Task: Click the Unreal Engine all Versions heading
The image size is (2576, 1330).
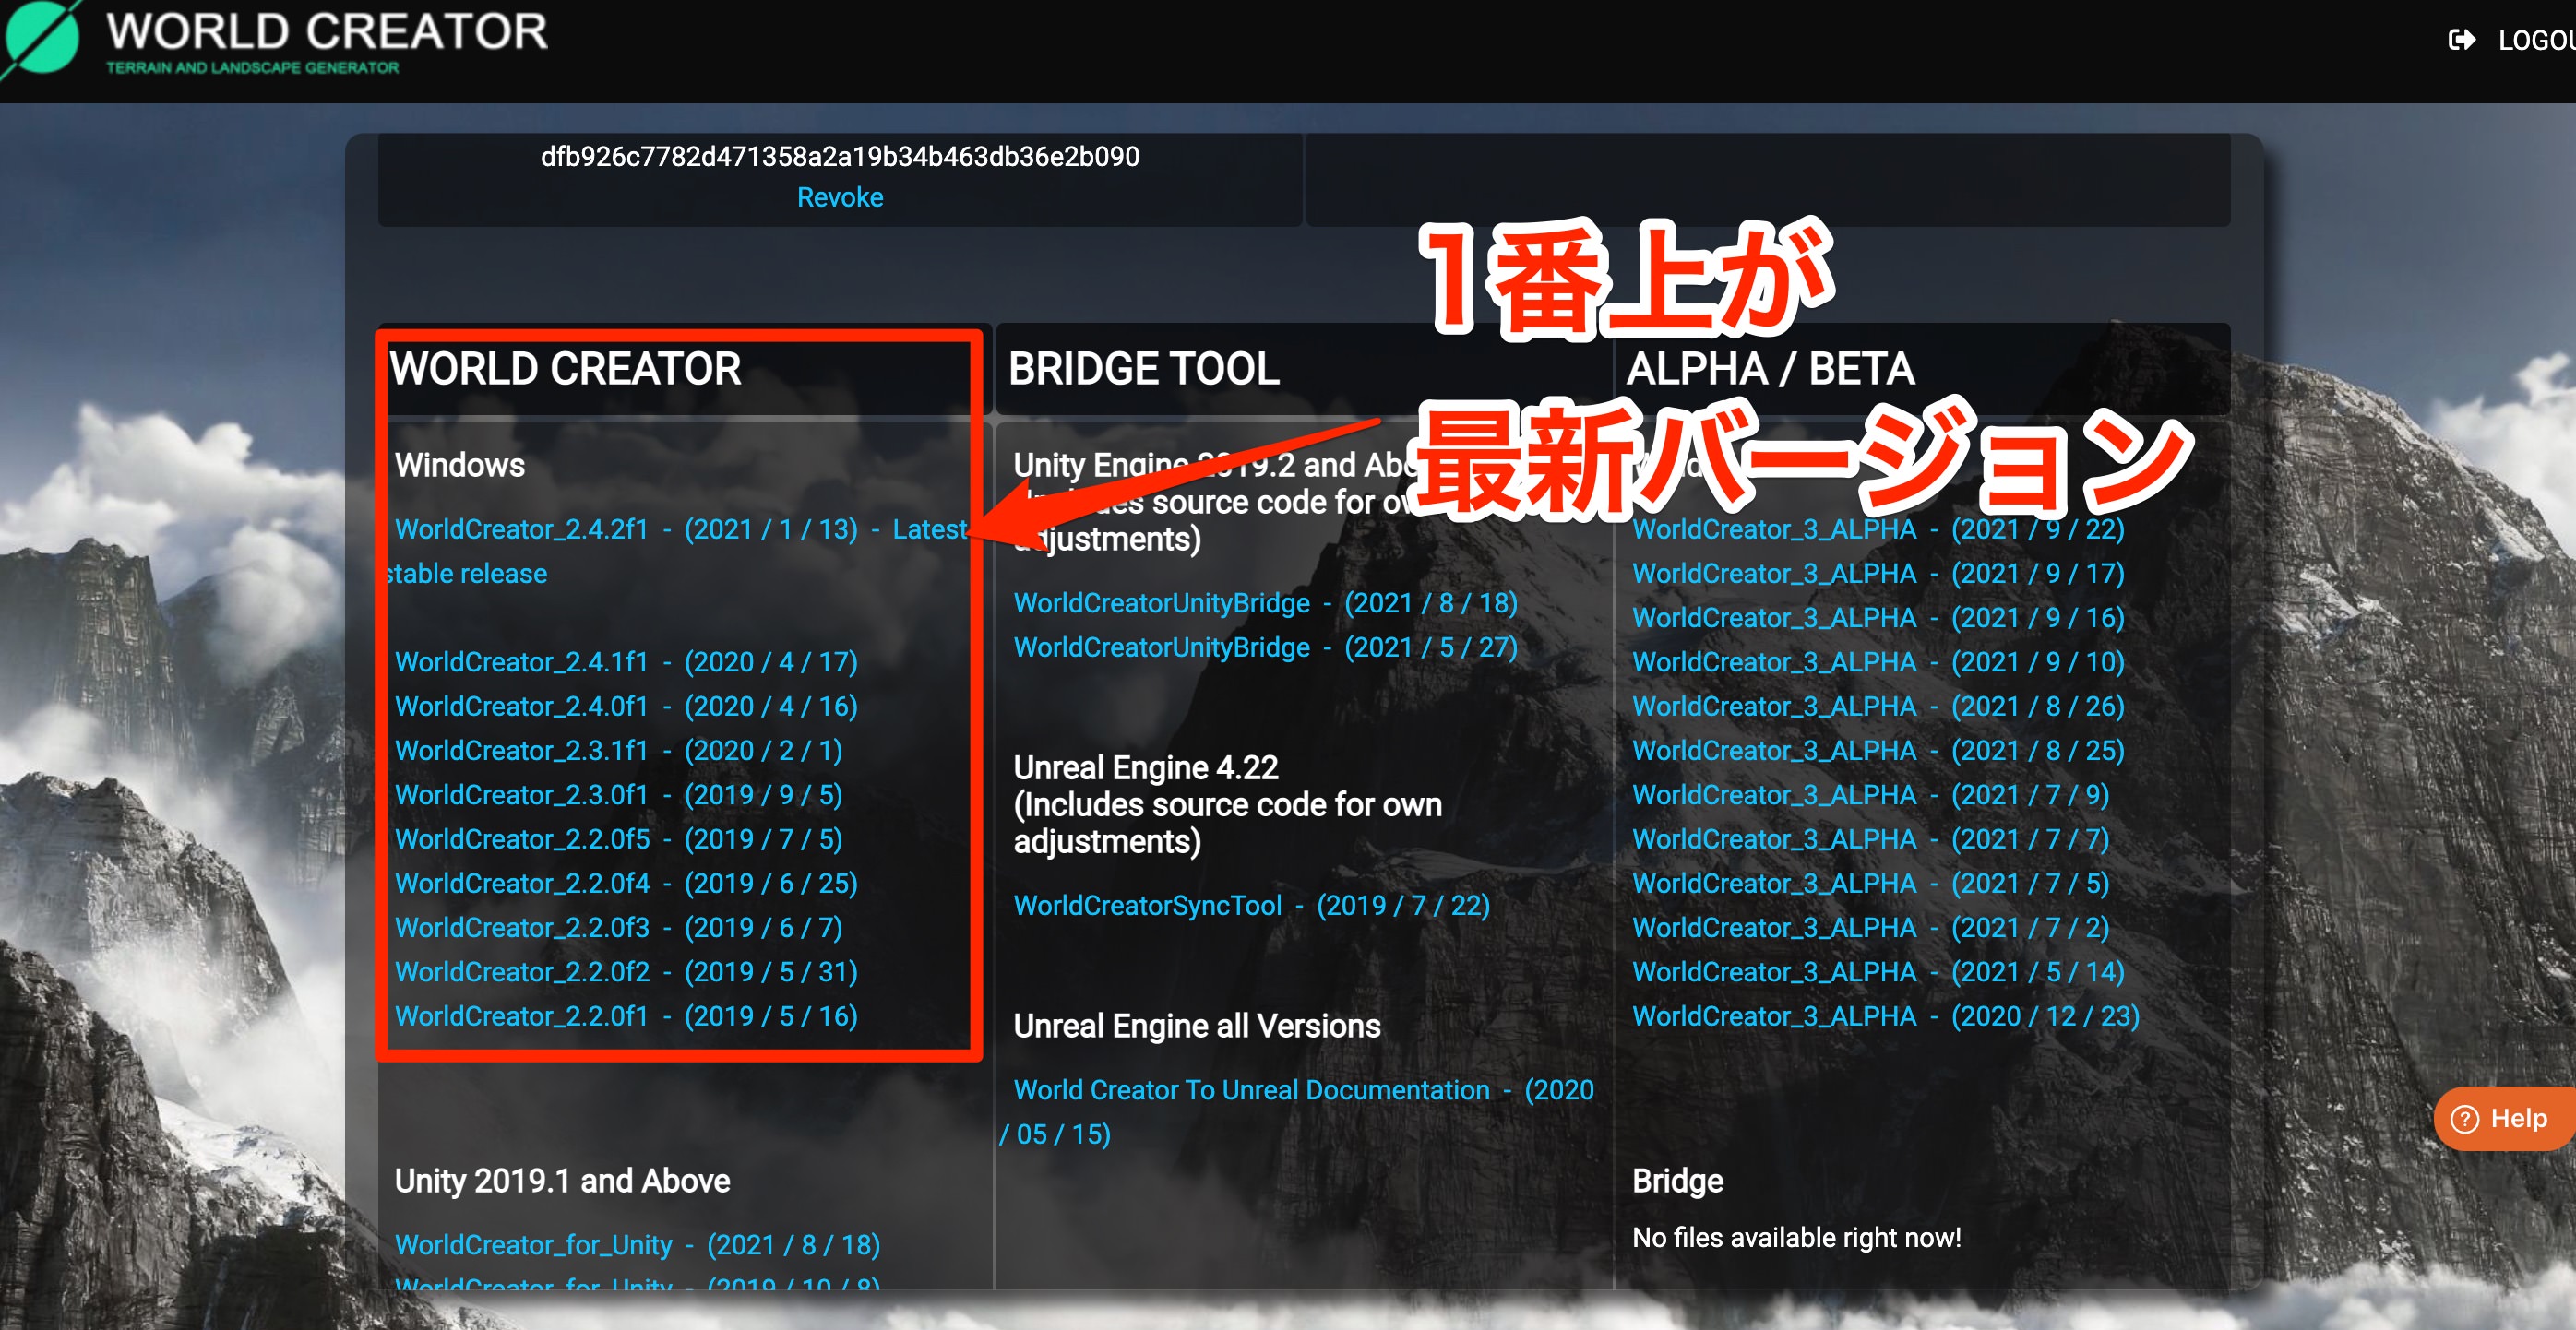Action: pyautogui.click(x=1197, y=1026)
